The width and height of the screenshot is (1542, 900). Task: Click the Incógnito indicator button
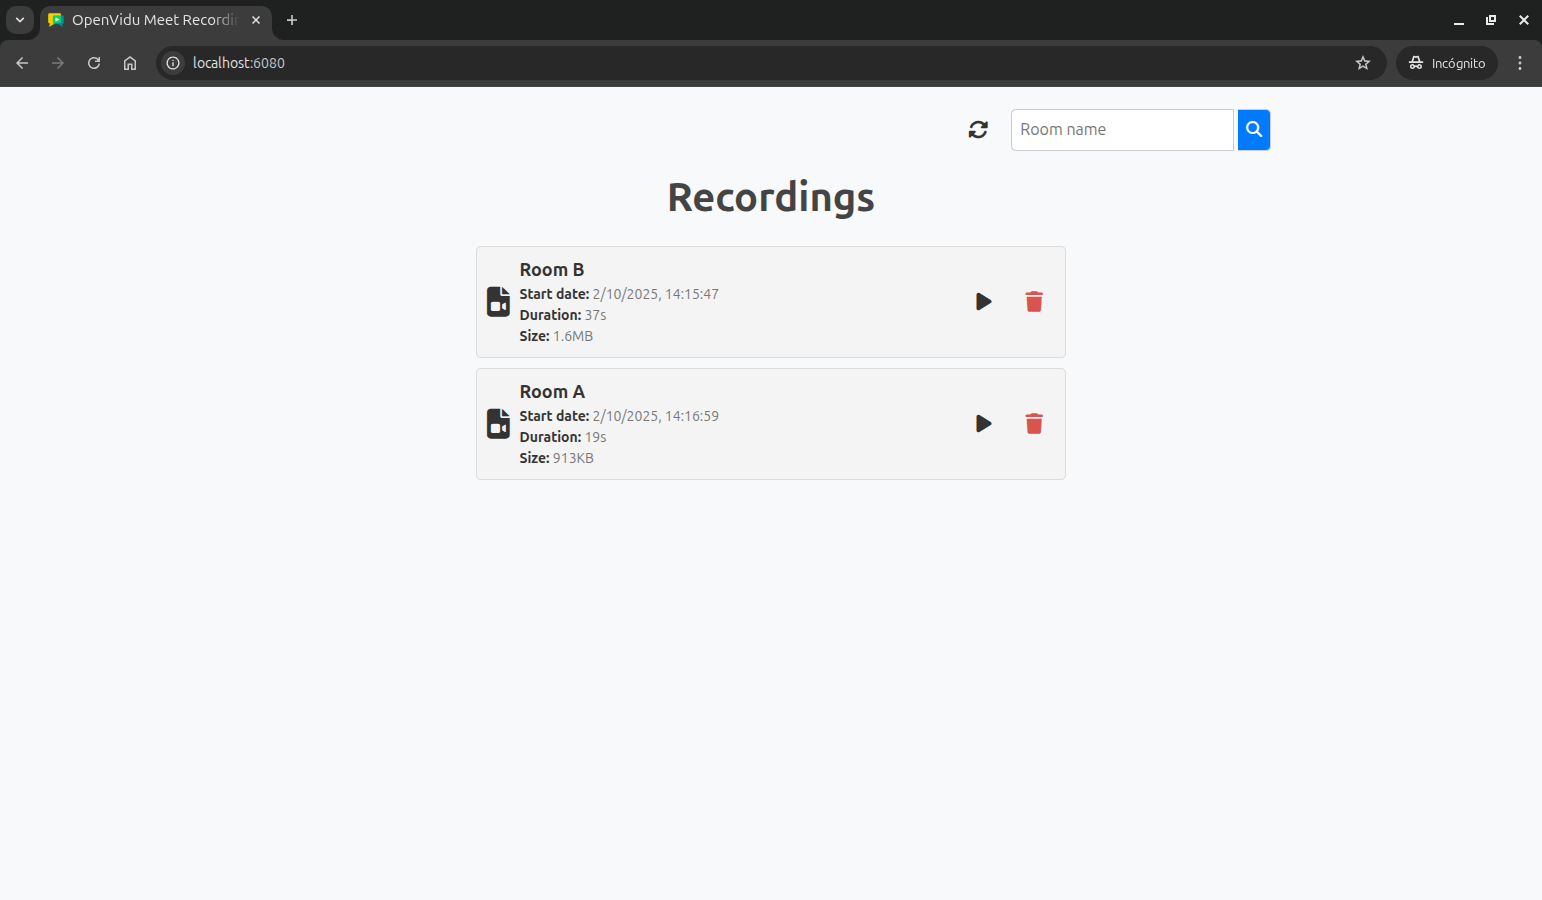[x=1446, y=63]
